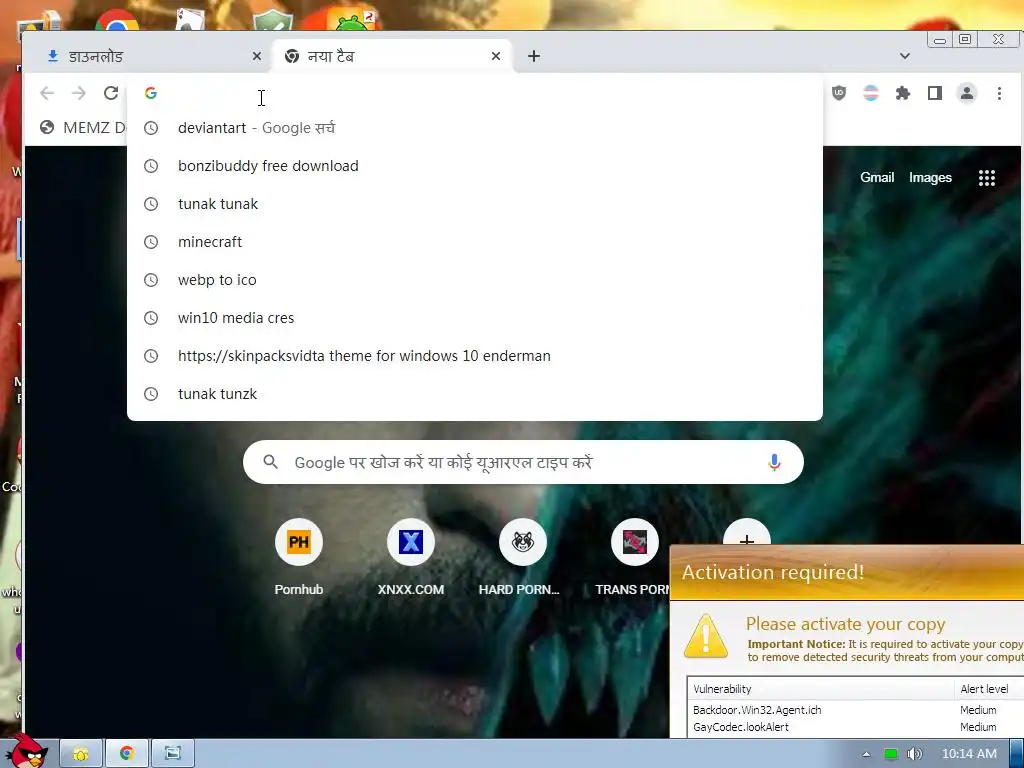Screen dimensions: 1024x768
Task: Open the striped flag extension icon
Action: (x=871, y=93)
